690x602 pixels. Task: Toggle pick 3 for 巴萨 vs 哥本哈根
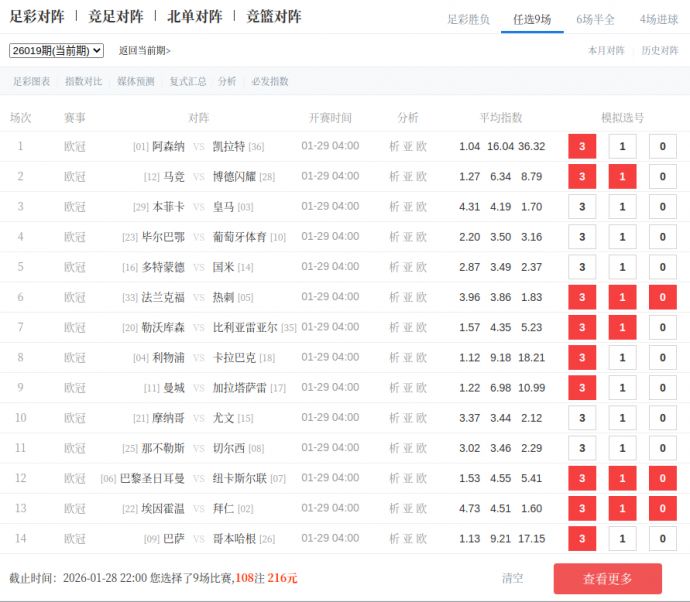click(x=582, y=539)
